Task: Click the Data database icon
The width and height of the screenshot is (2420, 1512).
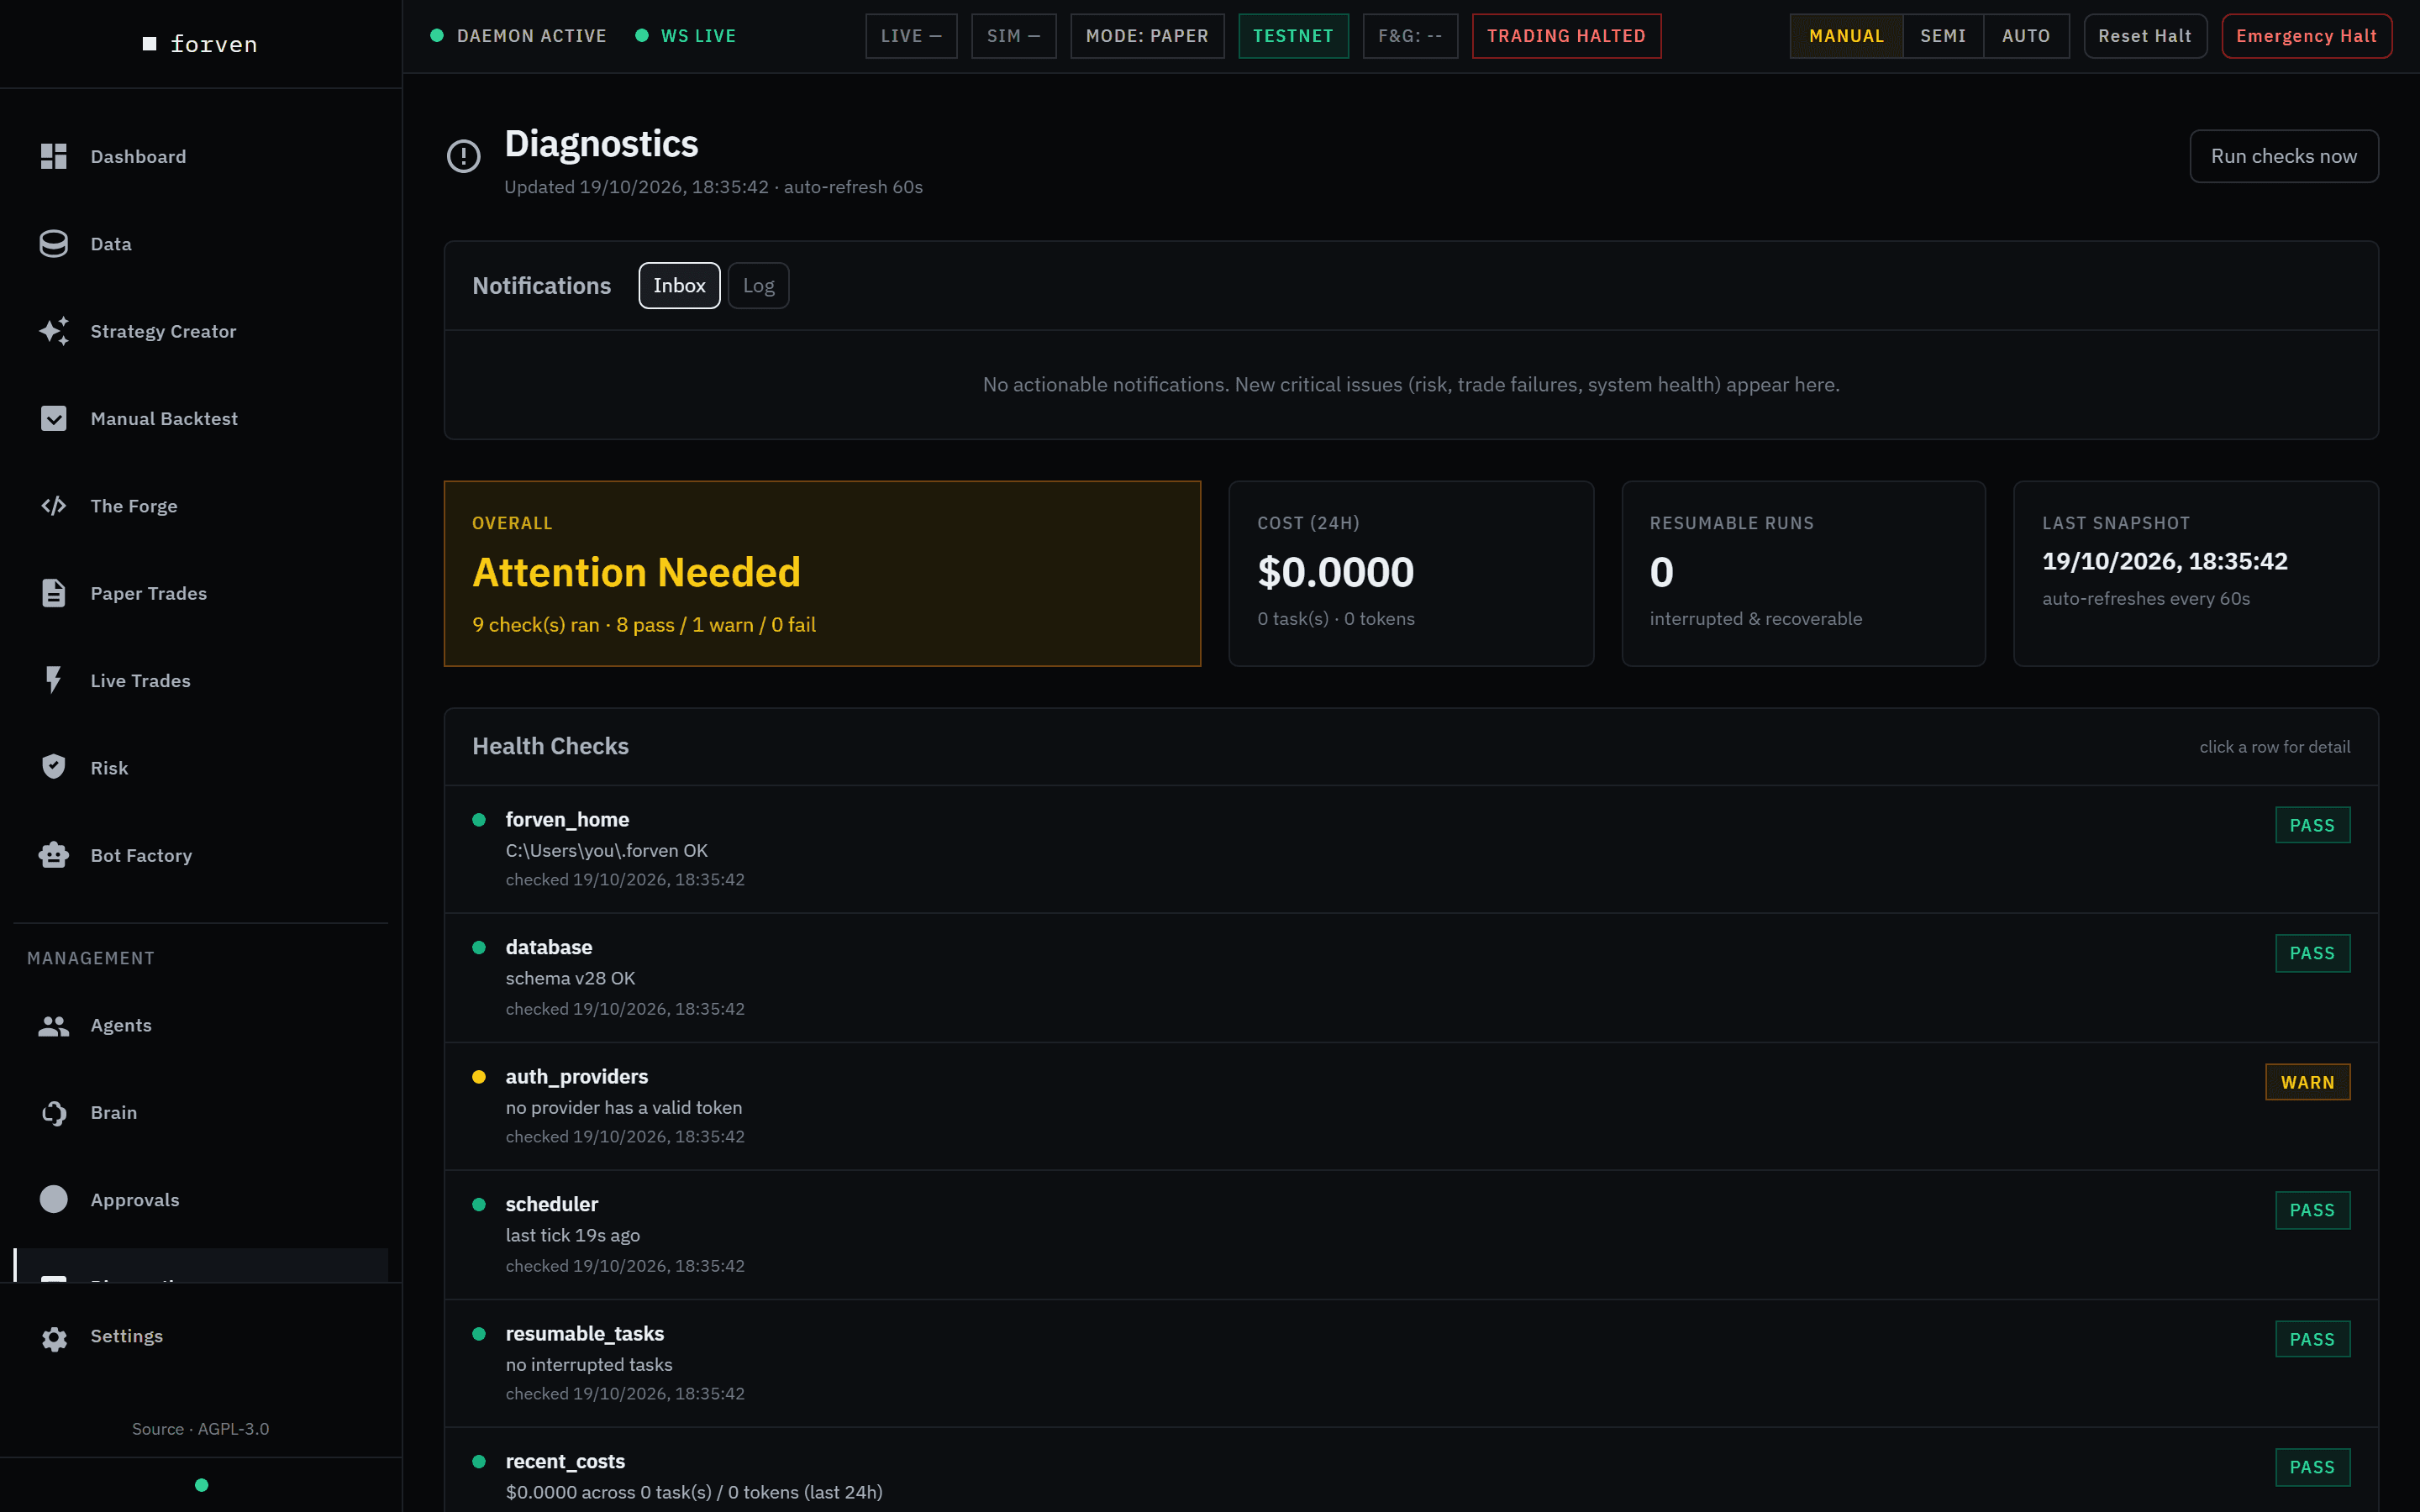Action: [54, 244]
